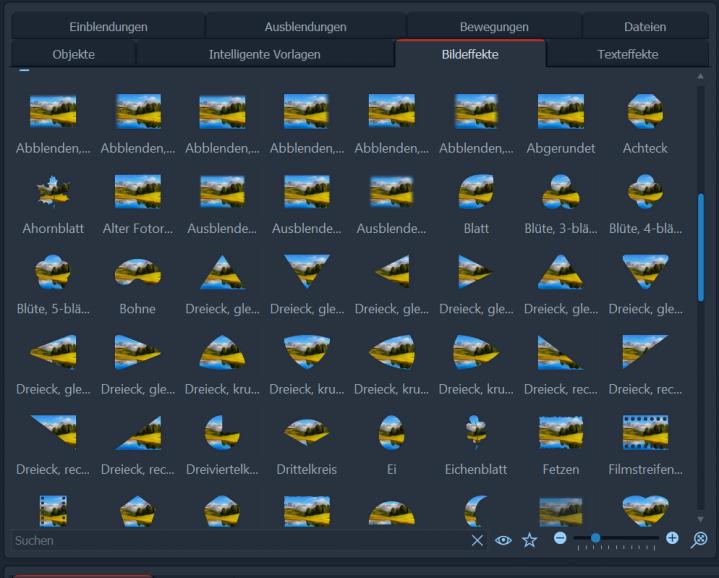Click the zoom-in plus button

click(x=672, y=538)
